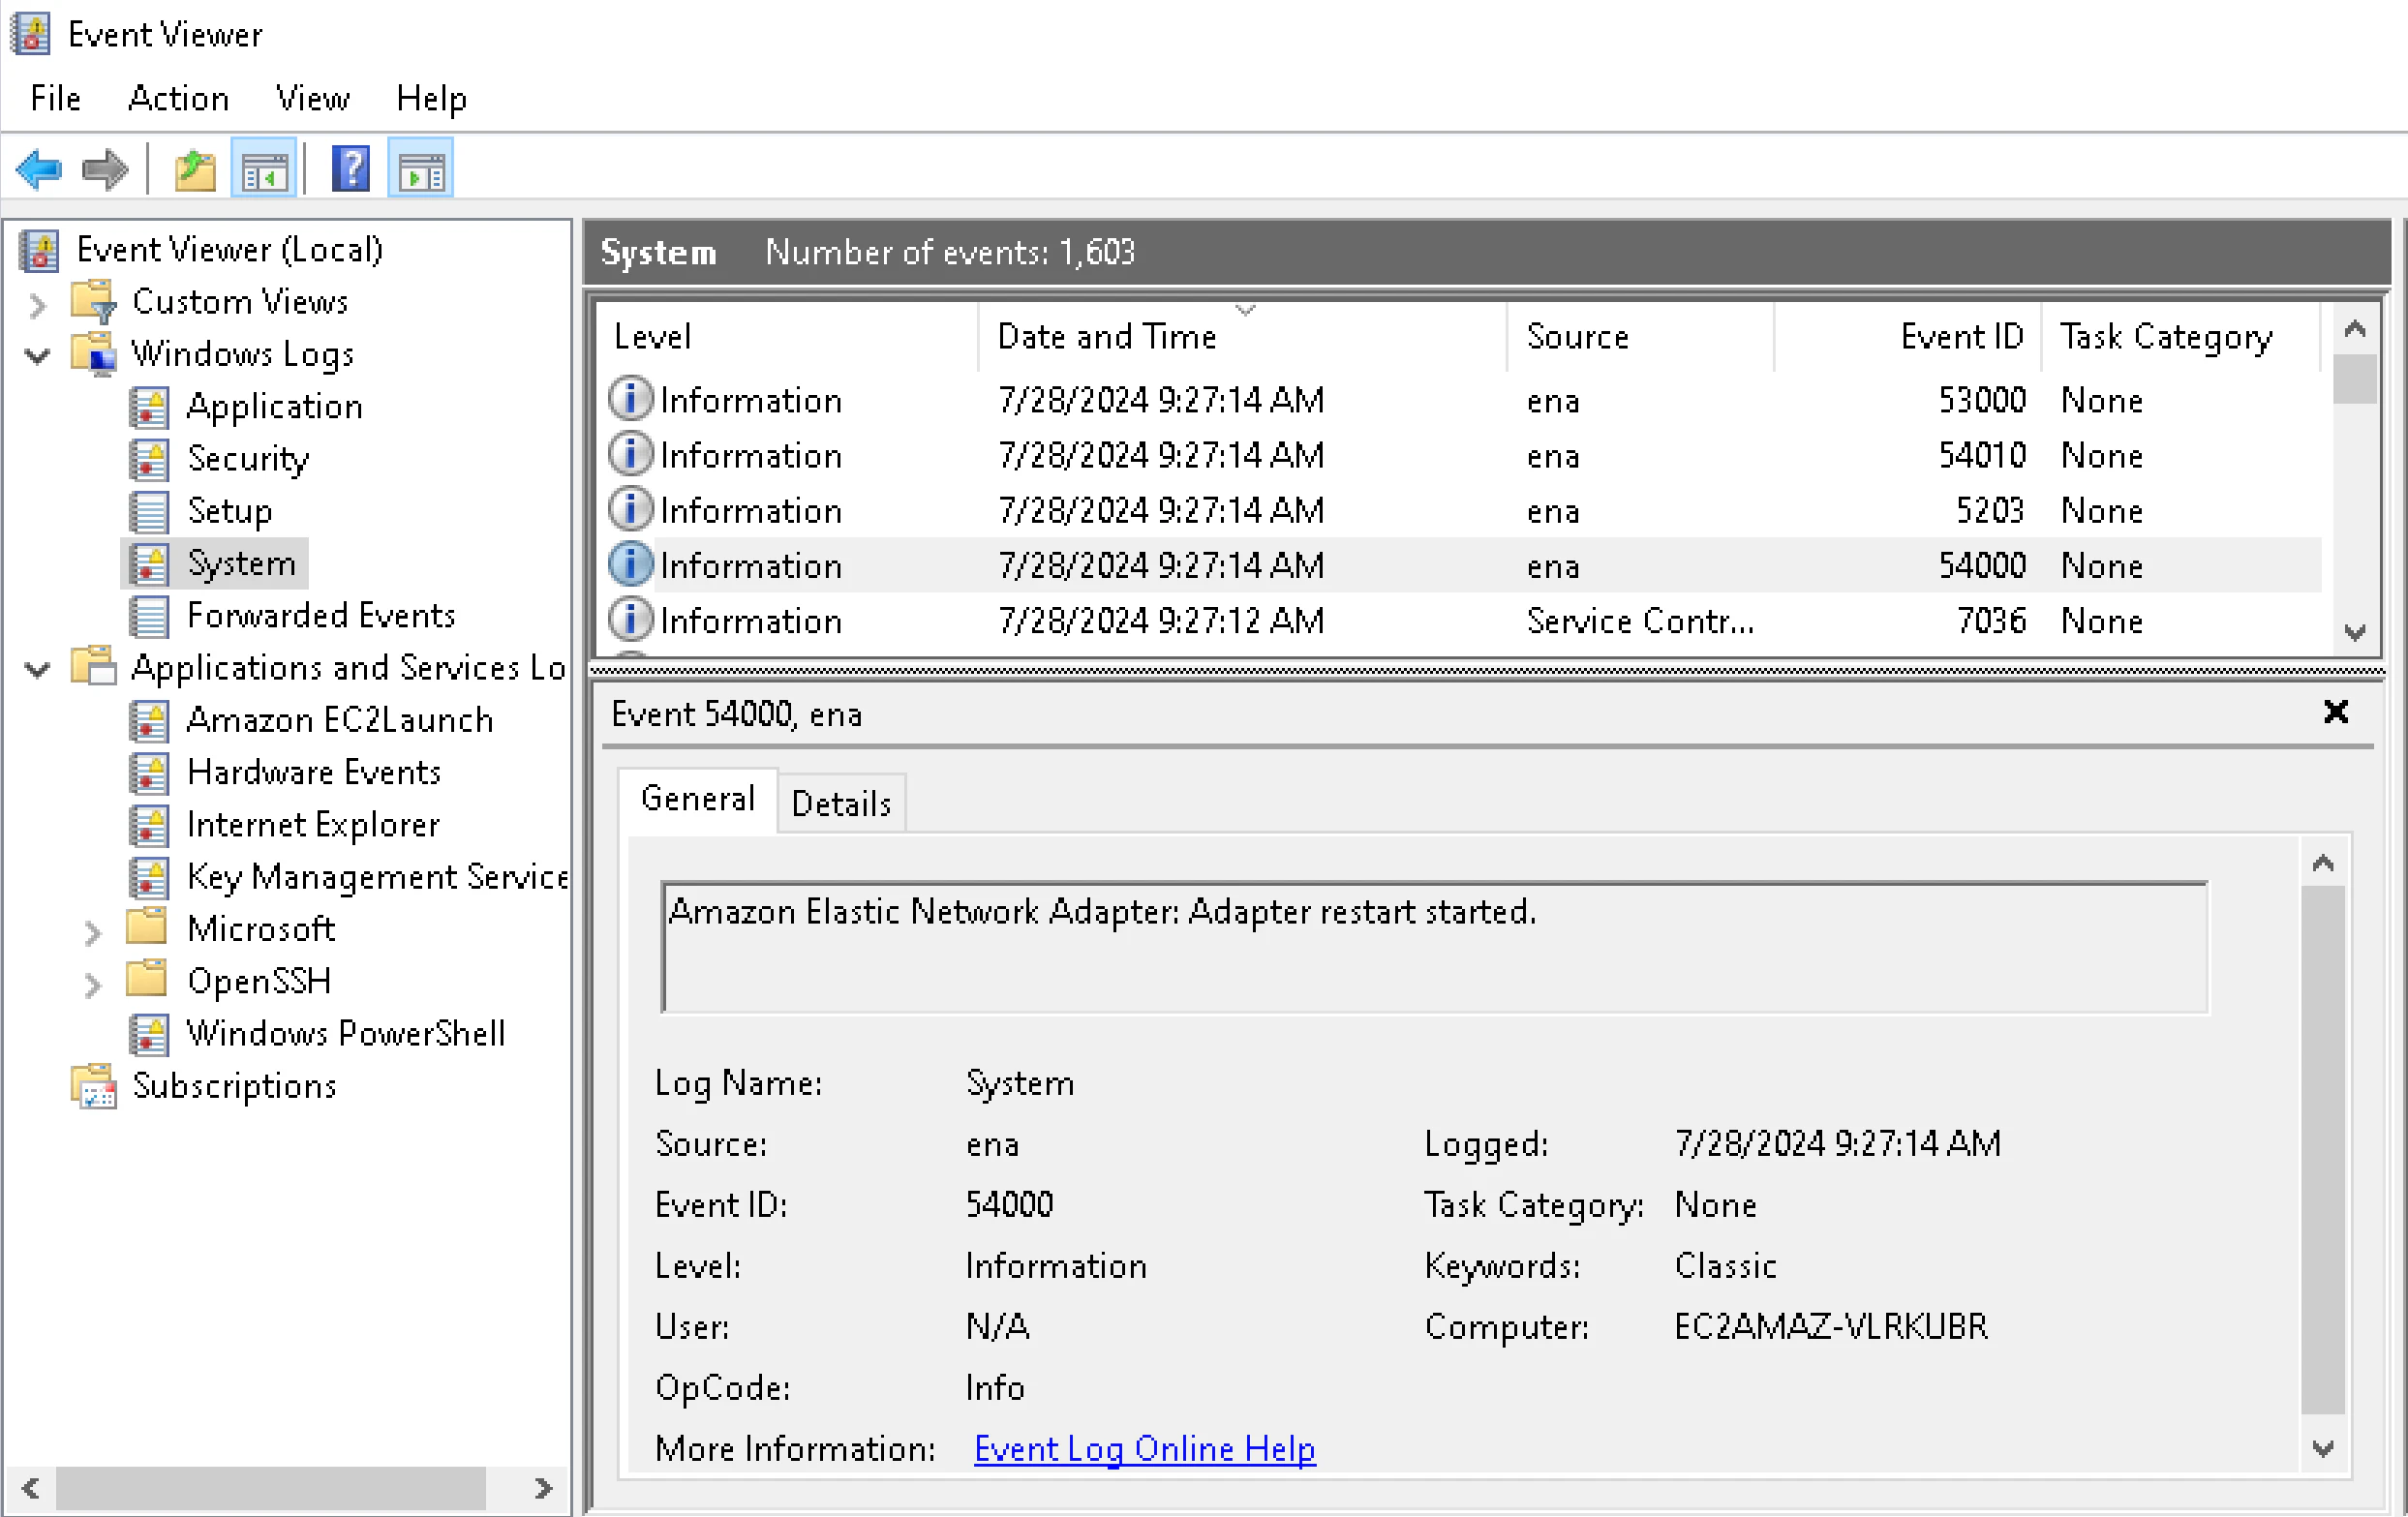Open the Hardware Events log
This screenshot has height=1517, width=2408.
(x=313, y=773)
